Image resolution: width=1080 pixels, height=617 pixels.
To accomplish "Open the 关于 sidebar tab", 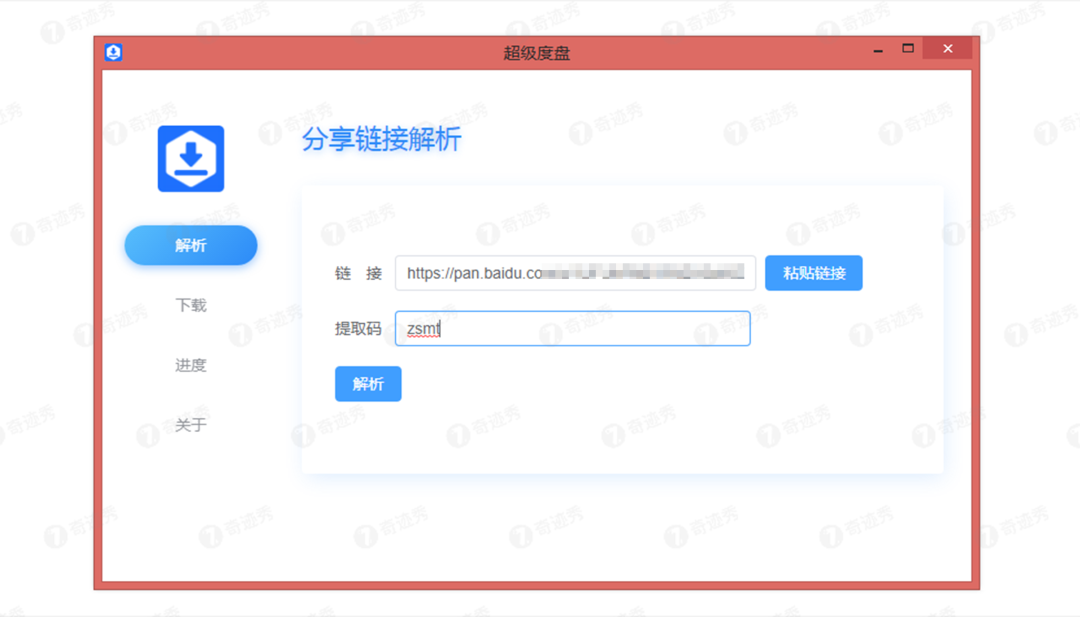I will pyautogui.click(x=191, y=425).
